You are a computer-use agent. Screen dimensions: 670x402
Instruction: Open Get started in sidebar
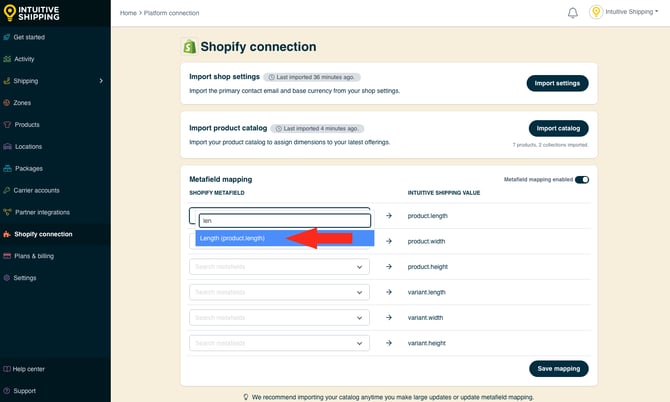(x=29, y=37)
